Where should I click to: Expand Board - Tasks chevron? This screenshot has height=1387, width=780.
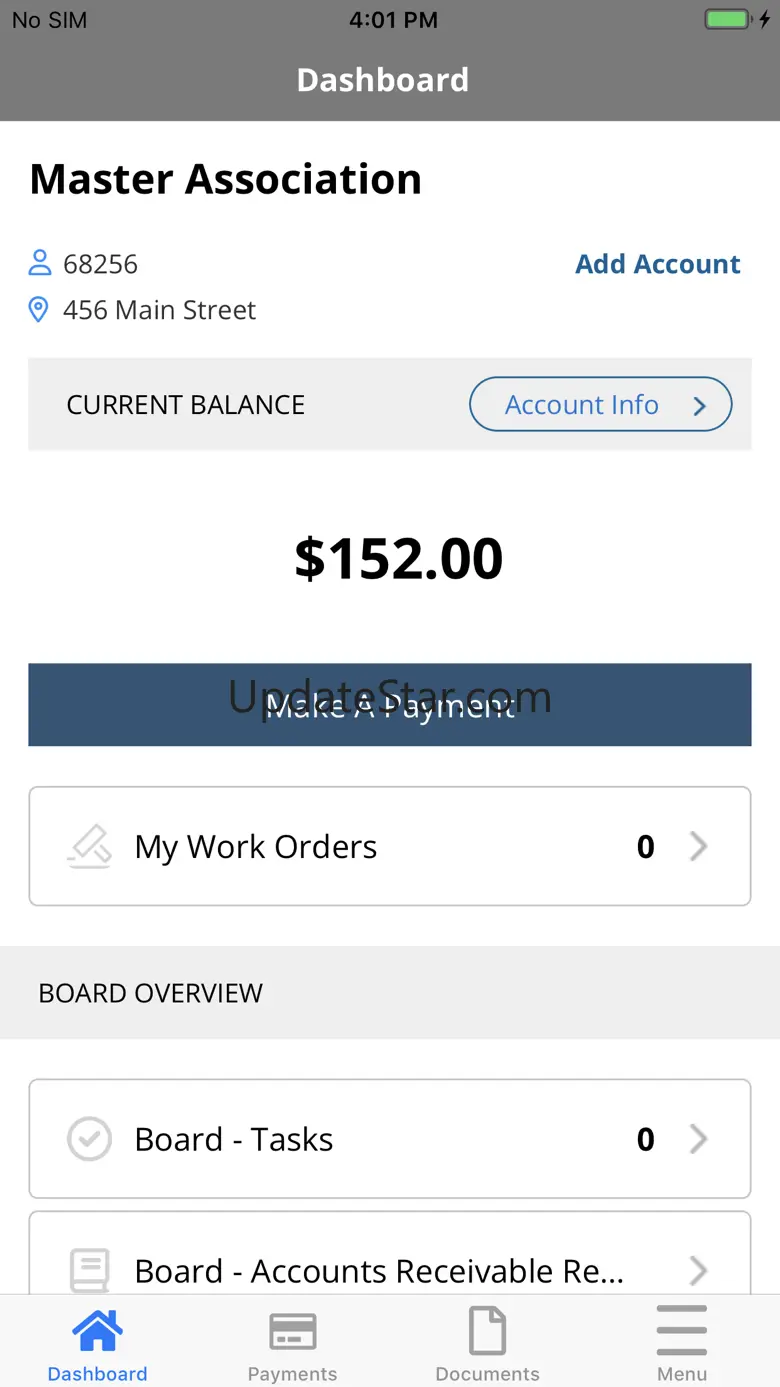[699, 1139]
